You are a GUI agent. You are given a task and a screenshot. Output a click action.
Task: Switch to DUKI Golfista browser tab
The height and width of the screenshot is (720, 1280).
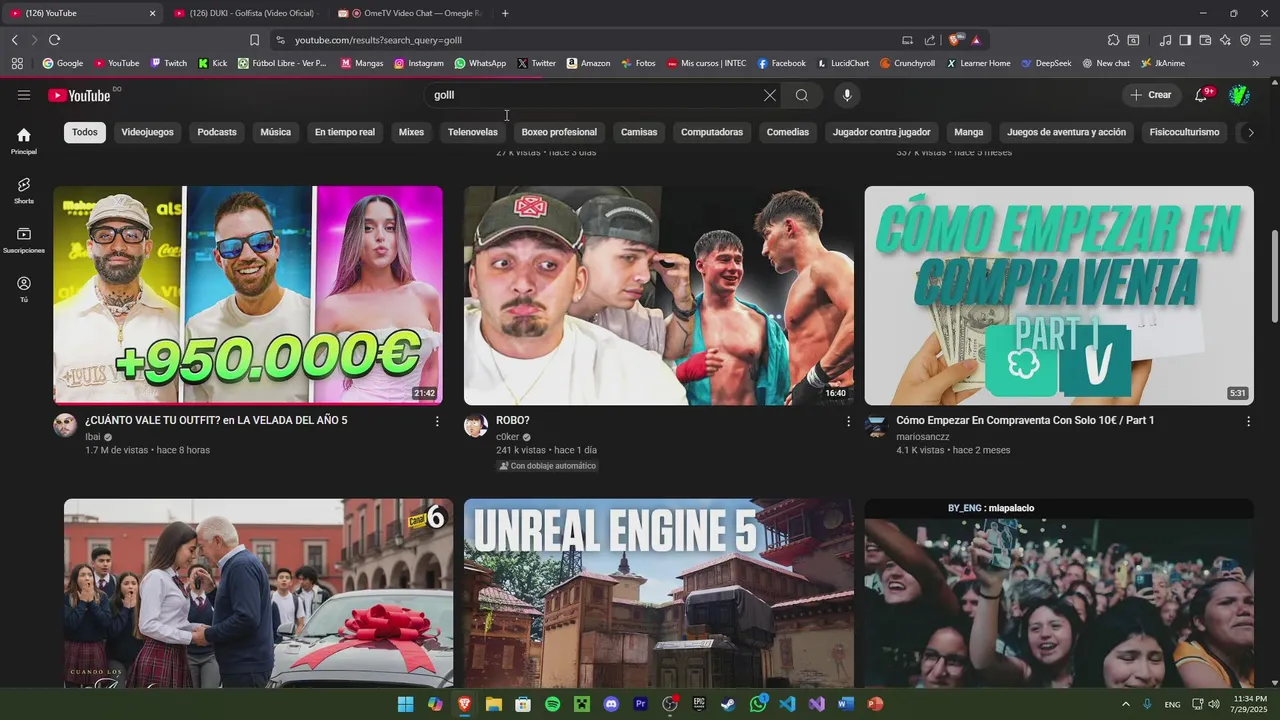(245, 13)
